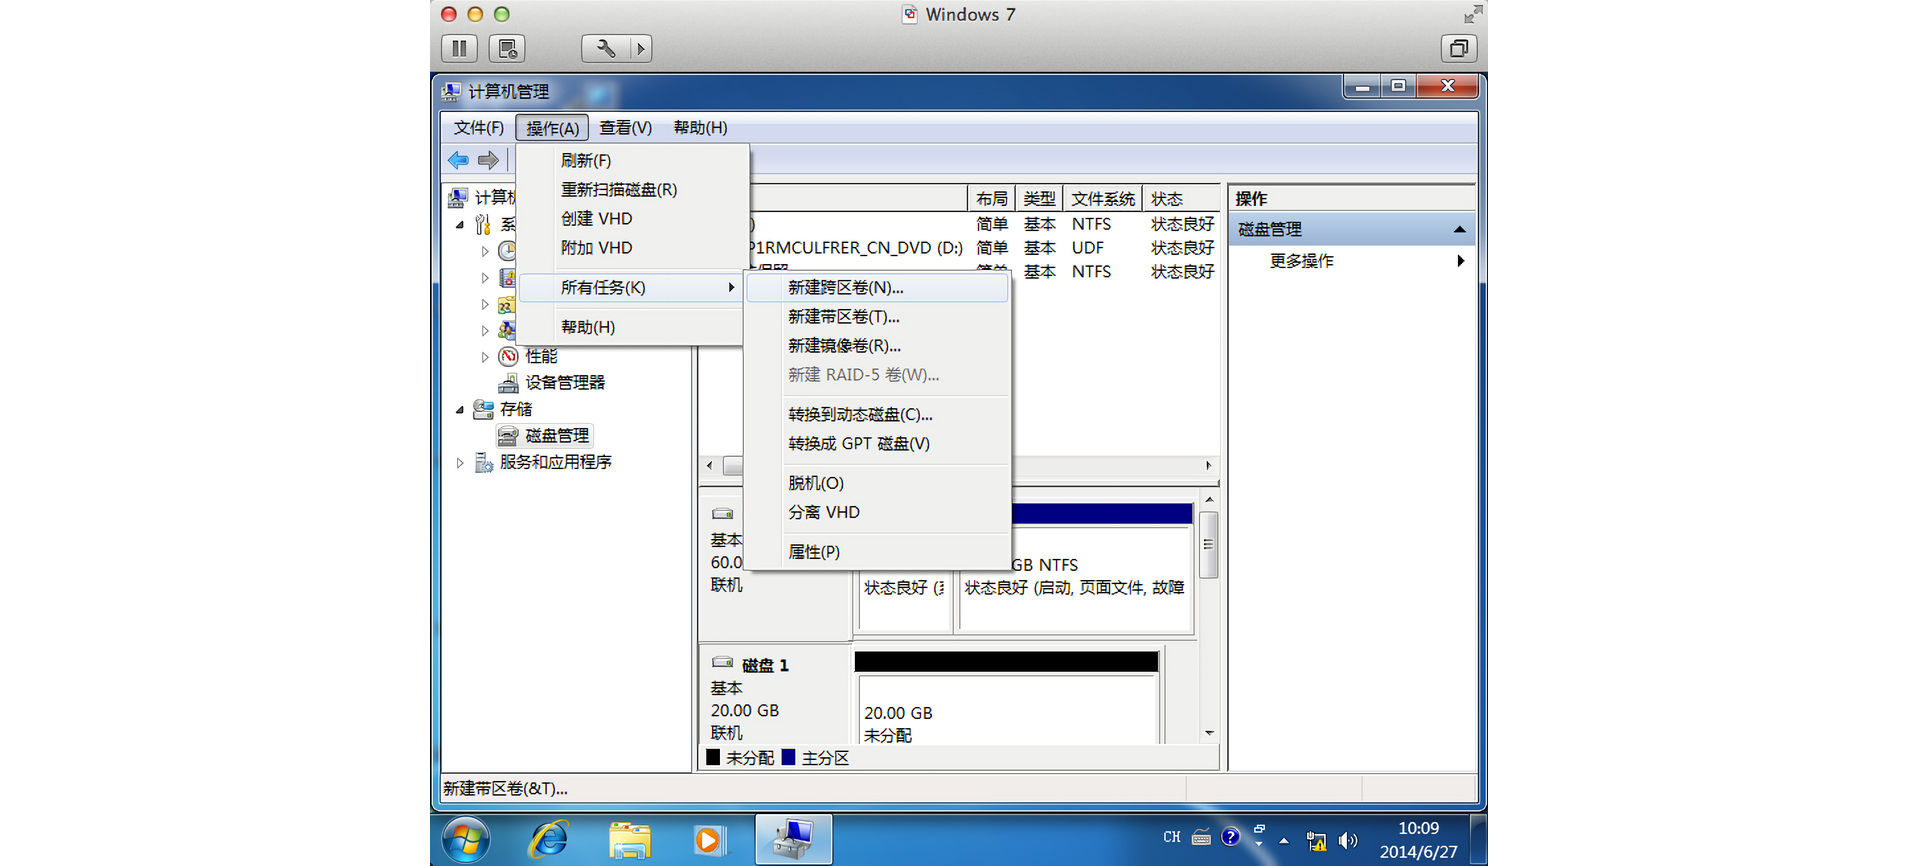Expand 更多操作 submenu arrow
The height and width of the screenshot is (866, 1918).
(1461, 261)
